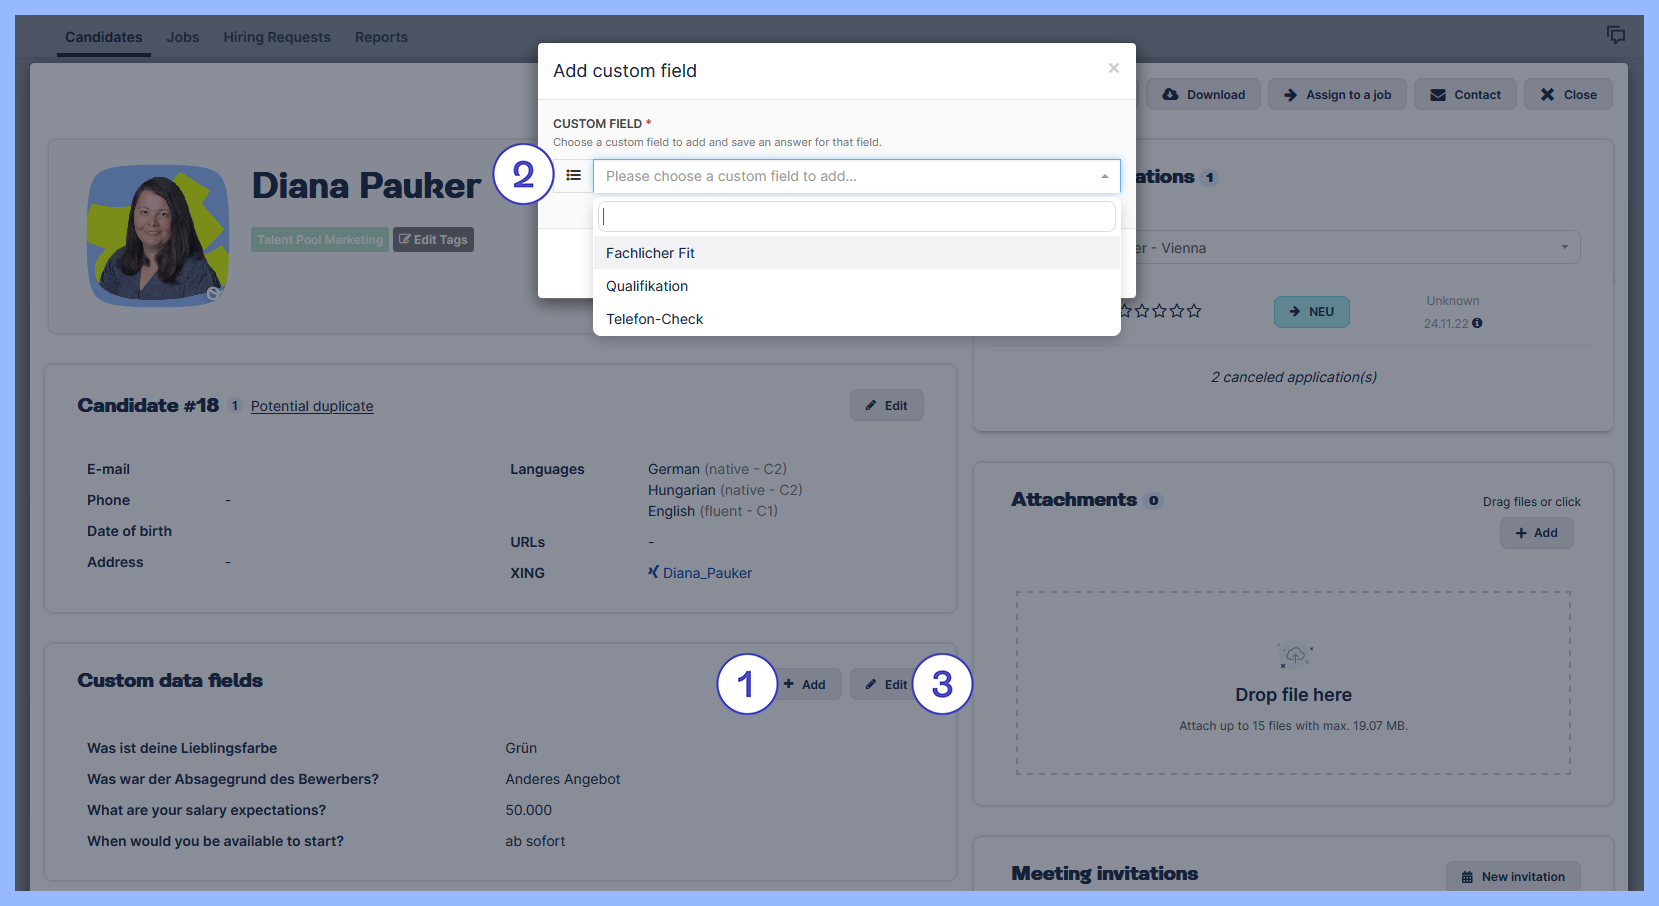
Task: Open the Hiring Requests tab
Action: (277, 37)
